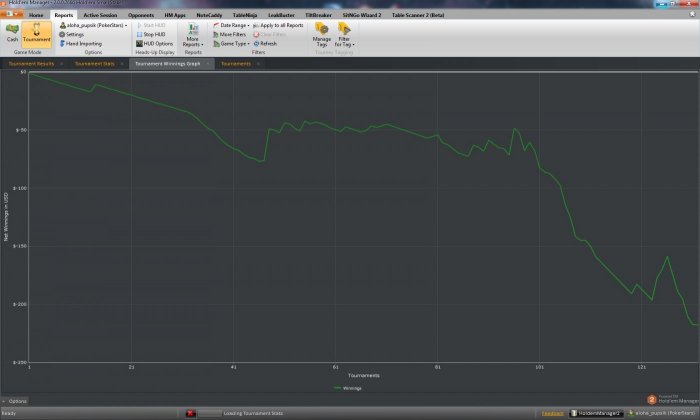Open the Settings gear option
This screenshot has width=700, height=420.
pos(74,34)
